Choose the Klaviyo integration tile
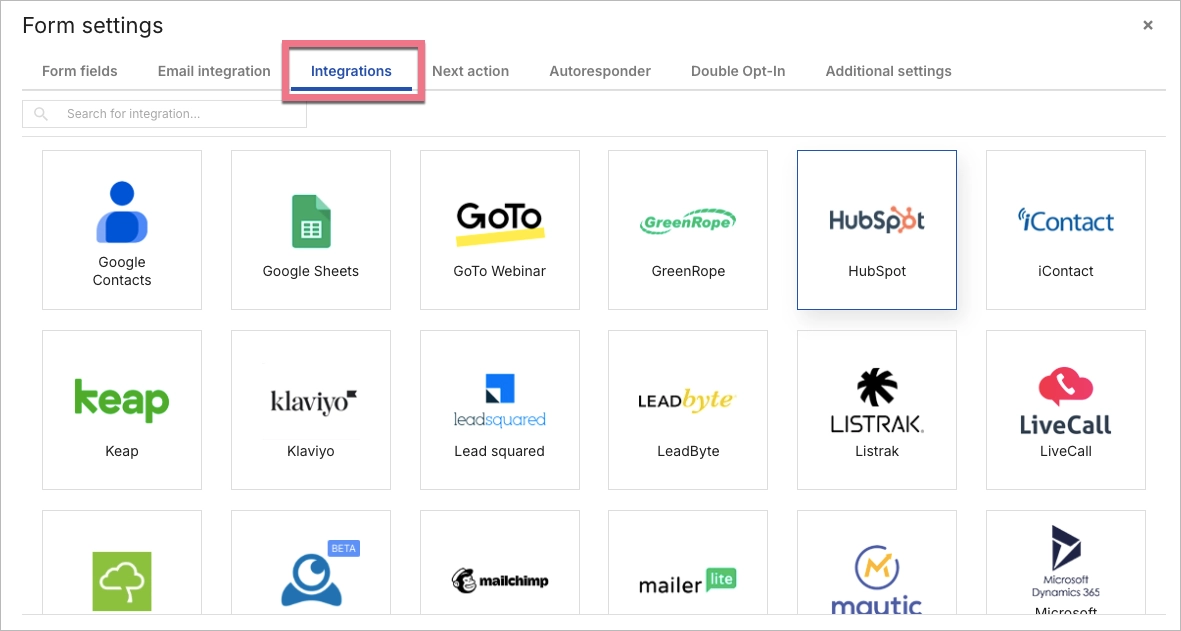This screenshot has height=631, width=1181. coord(310,409)
